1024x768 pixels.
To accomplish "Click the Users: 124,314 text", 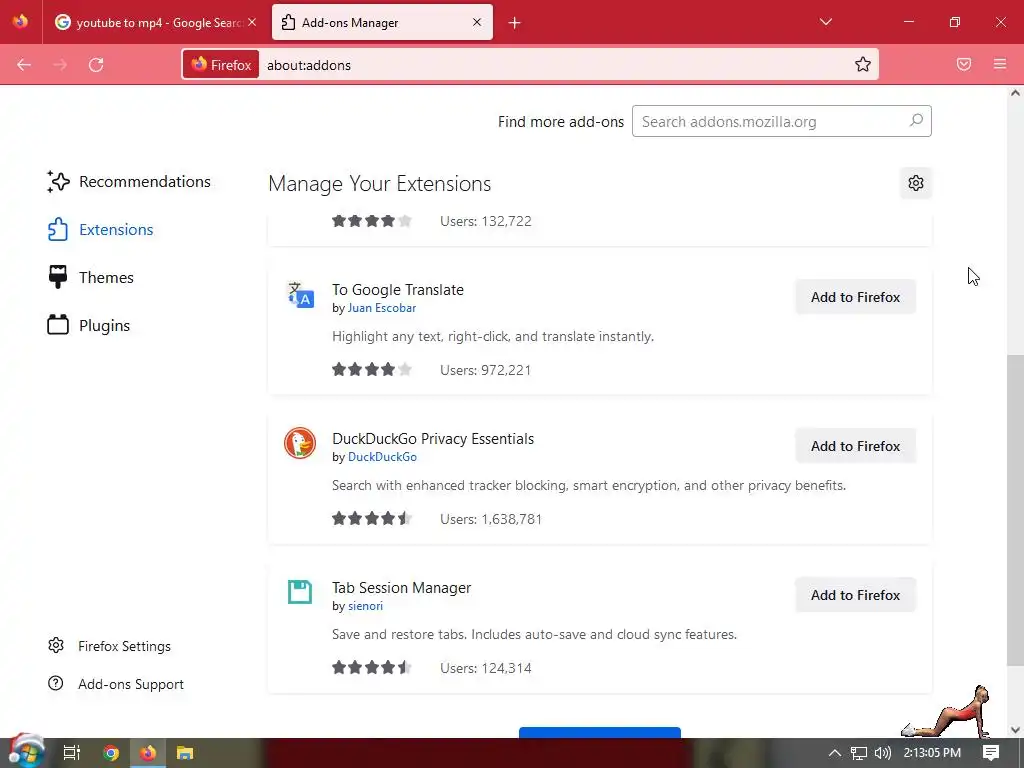I will point(485,668).
